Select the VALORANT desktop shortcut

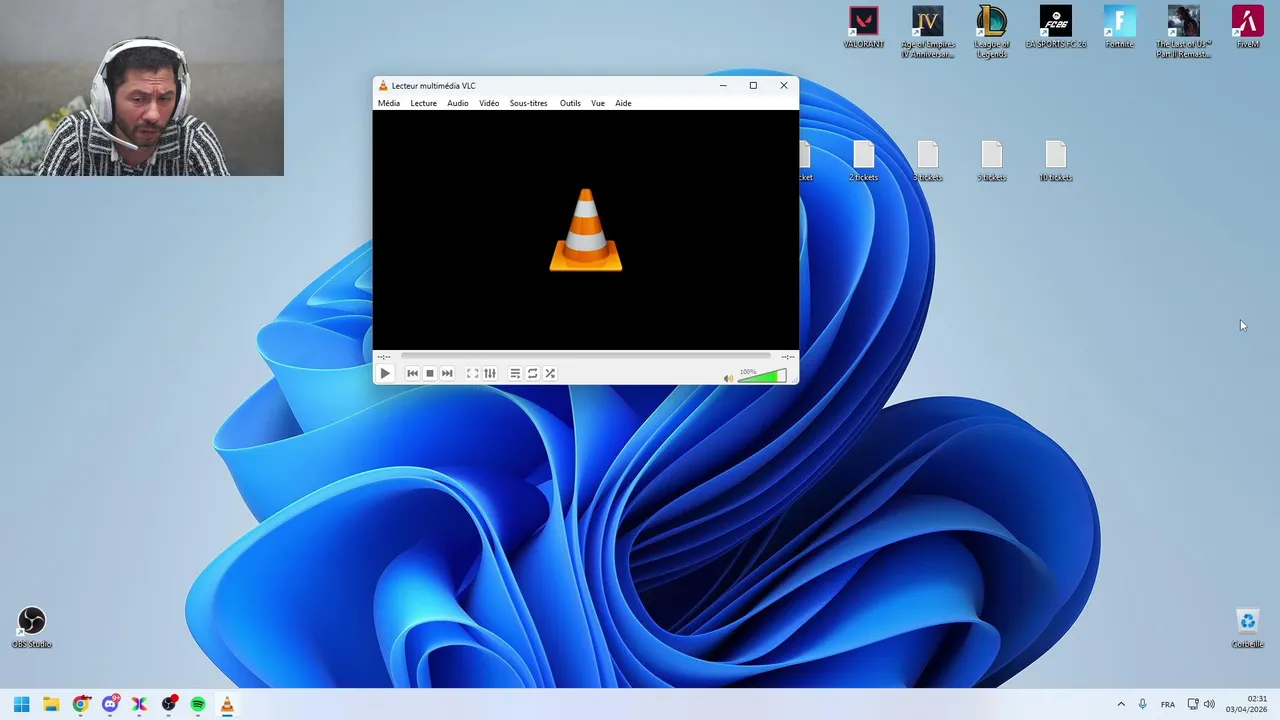[x=864, y=28]
